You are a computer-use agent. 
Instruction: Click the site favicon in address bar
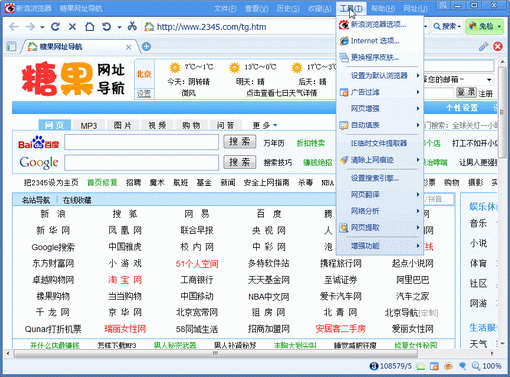tap(149, 27)
